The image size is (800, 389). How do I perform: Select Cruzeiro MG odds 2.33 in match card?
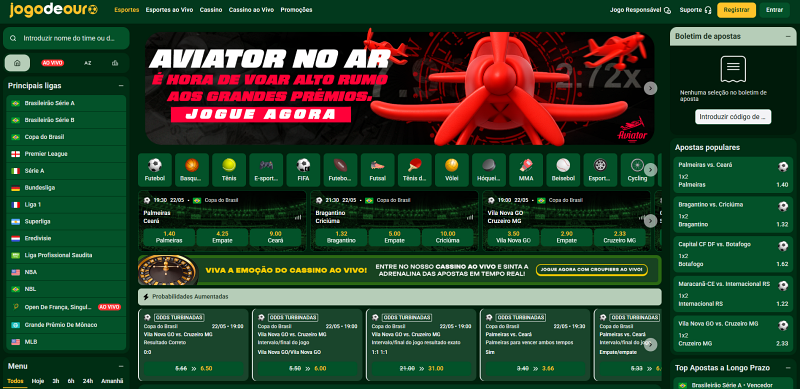pos(619,237)
